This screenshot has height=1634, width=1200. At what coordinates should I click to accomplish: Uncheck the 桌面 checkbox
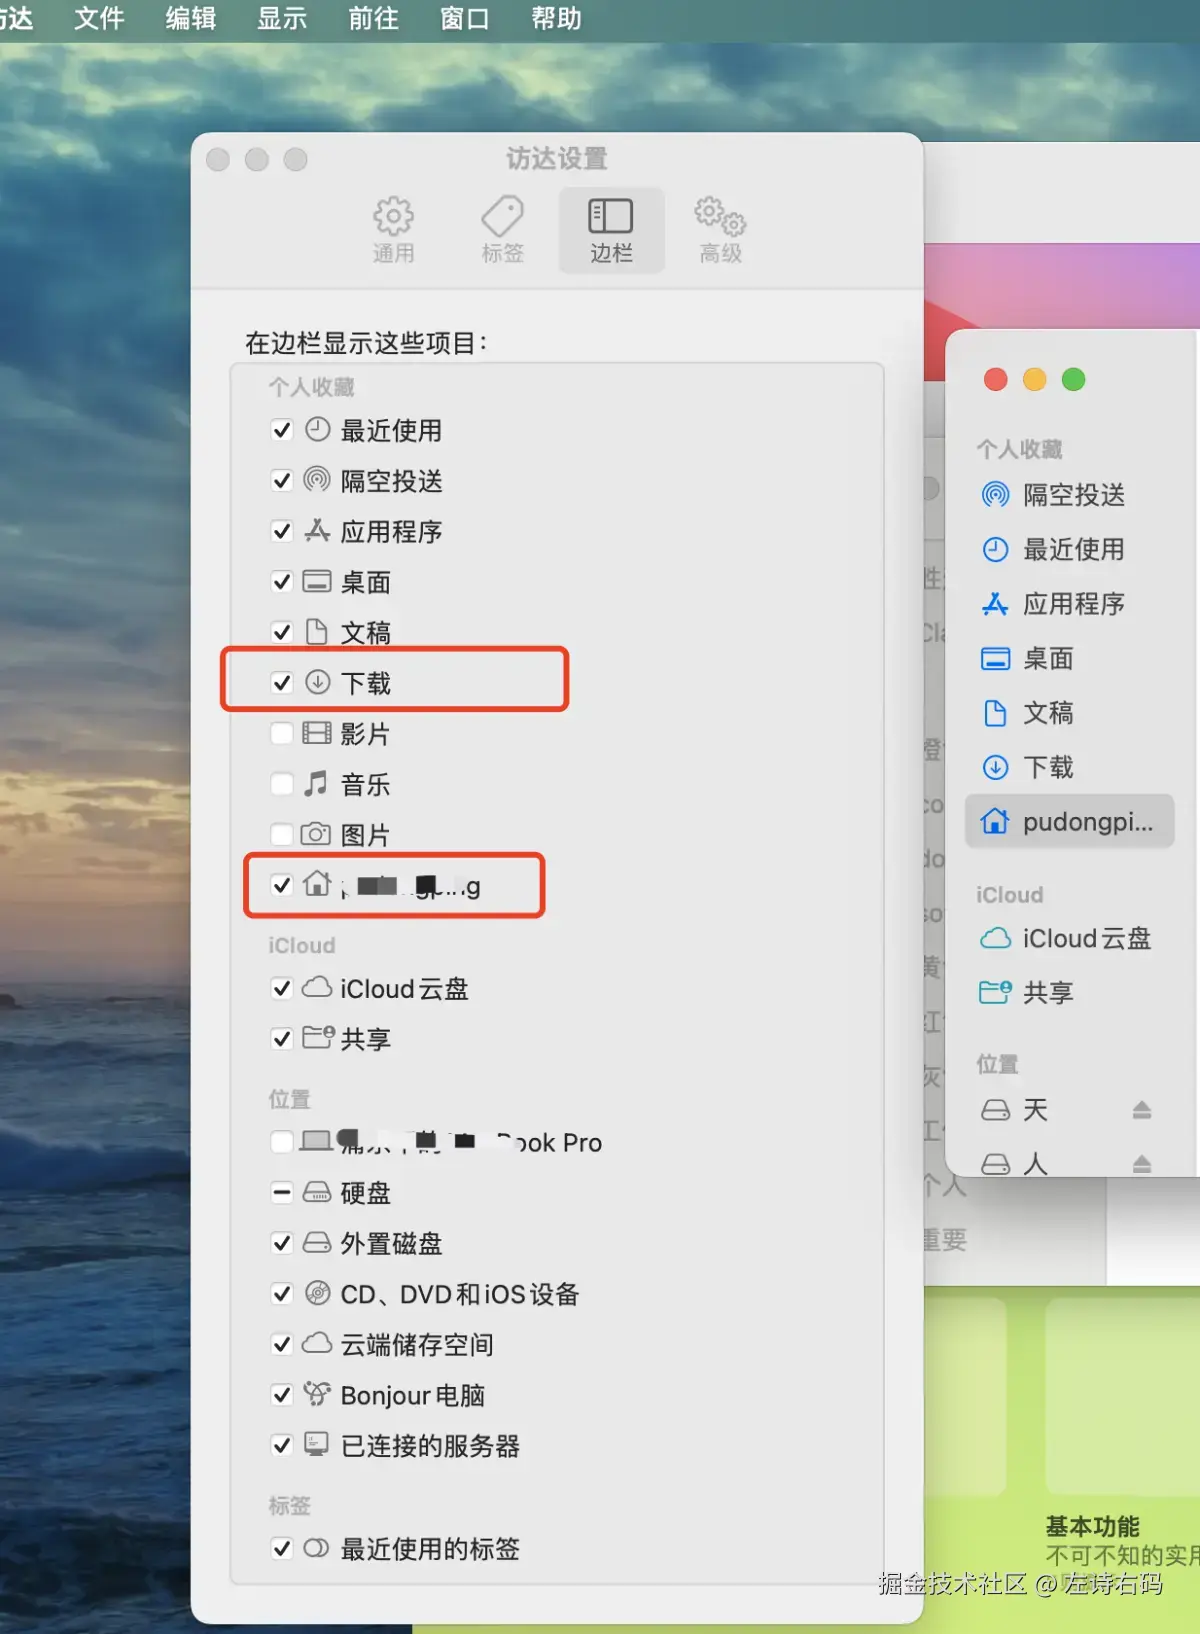click(282, 582)
